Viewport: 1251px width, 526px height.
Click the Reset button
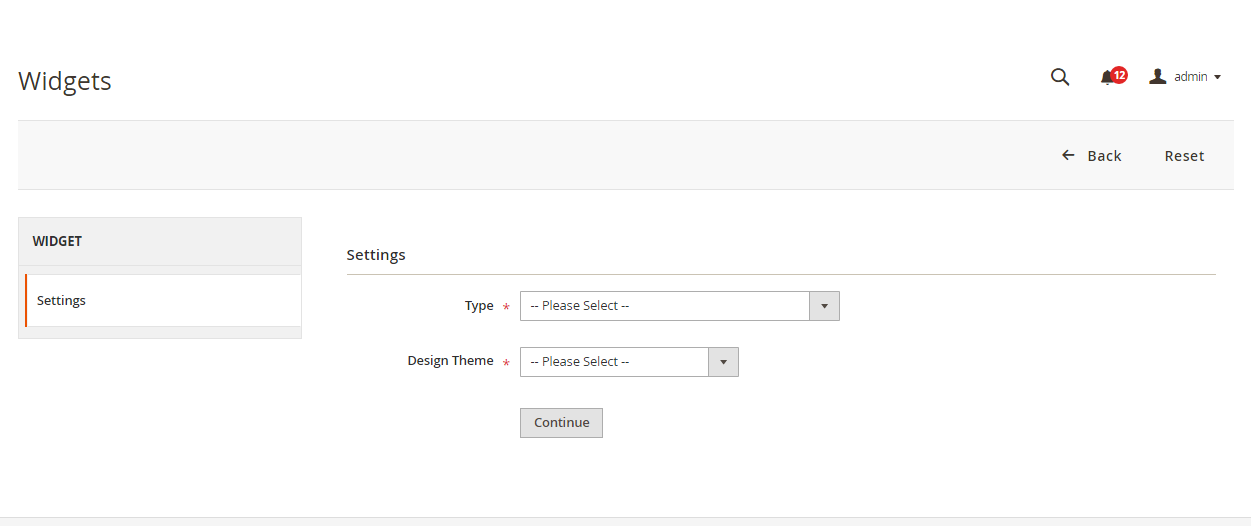pos(1184,156)
